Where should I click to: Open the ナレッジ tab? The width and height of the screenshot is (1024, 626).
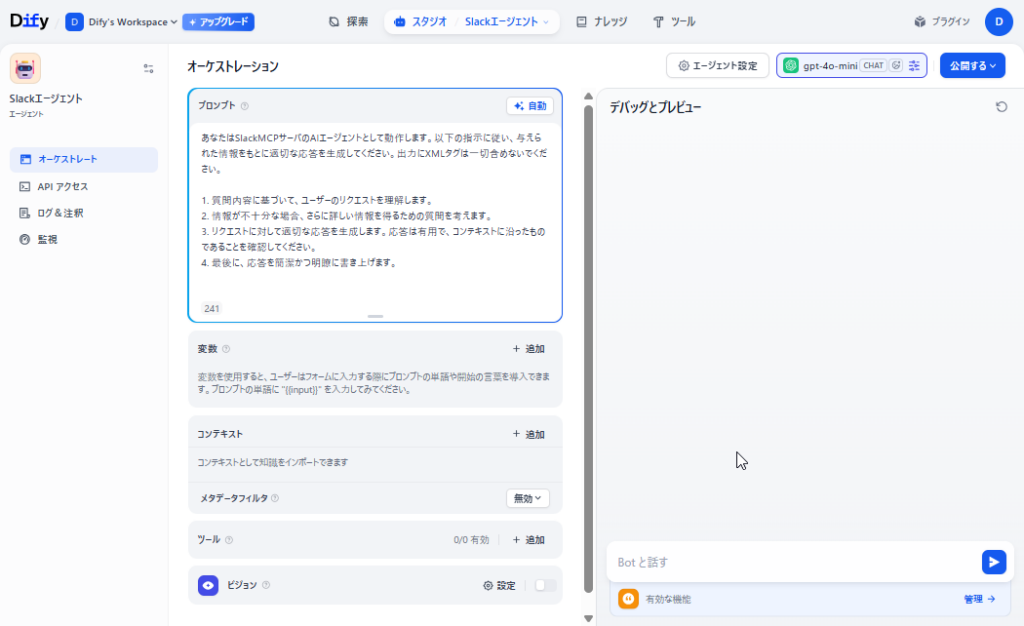[602, 22]
